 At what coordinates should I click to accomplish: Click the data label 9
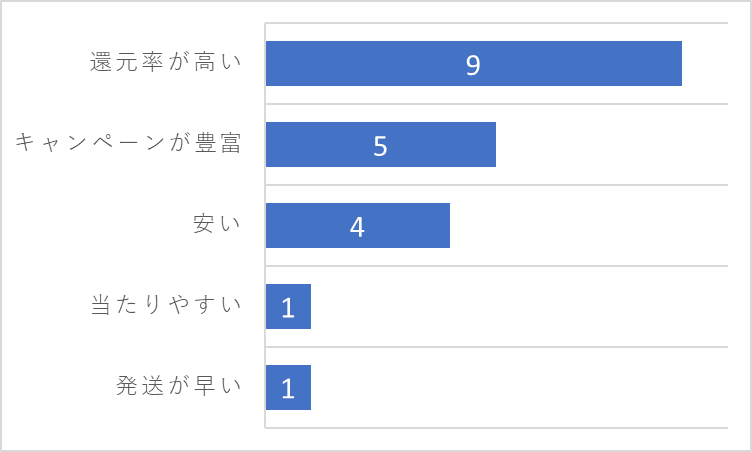pos(473,65)
